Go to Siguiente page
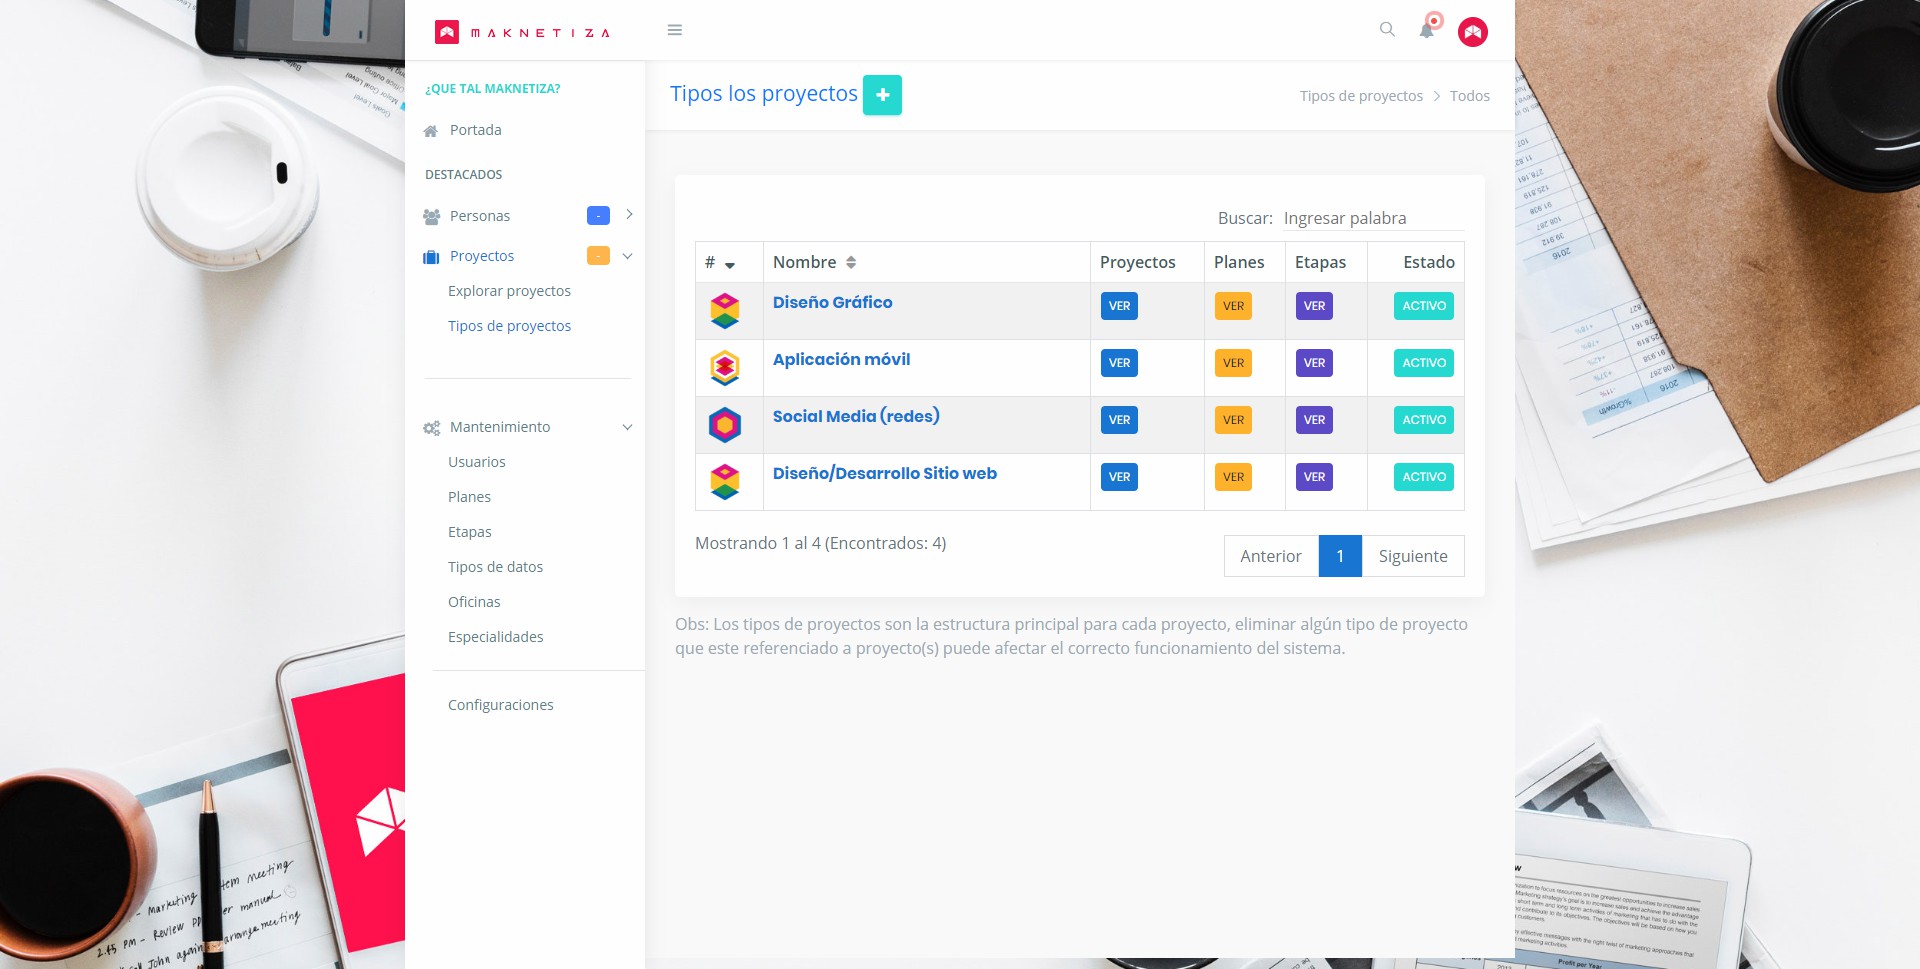This screenshot has width=1920, height=969. [x=1412, y=556]
